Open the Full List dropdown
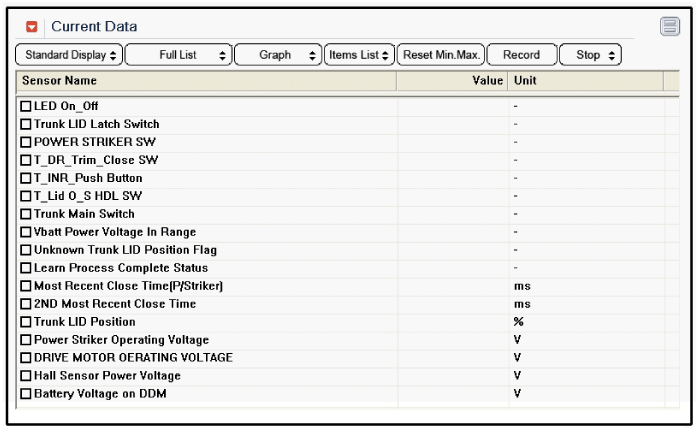Viewport: 700px width, 430px height. click(x=179, y=55)
